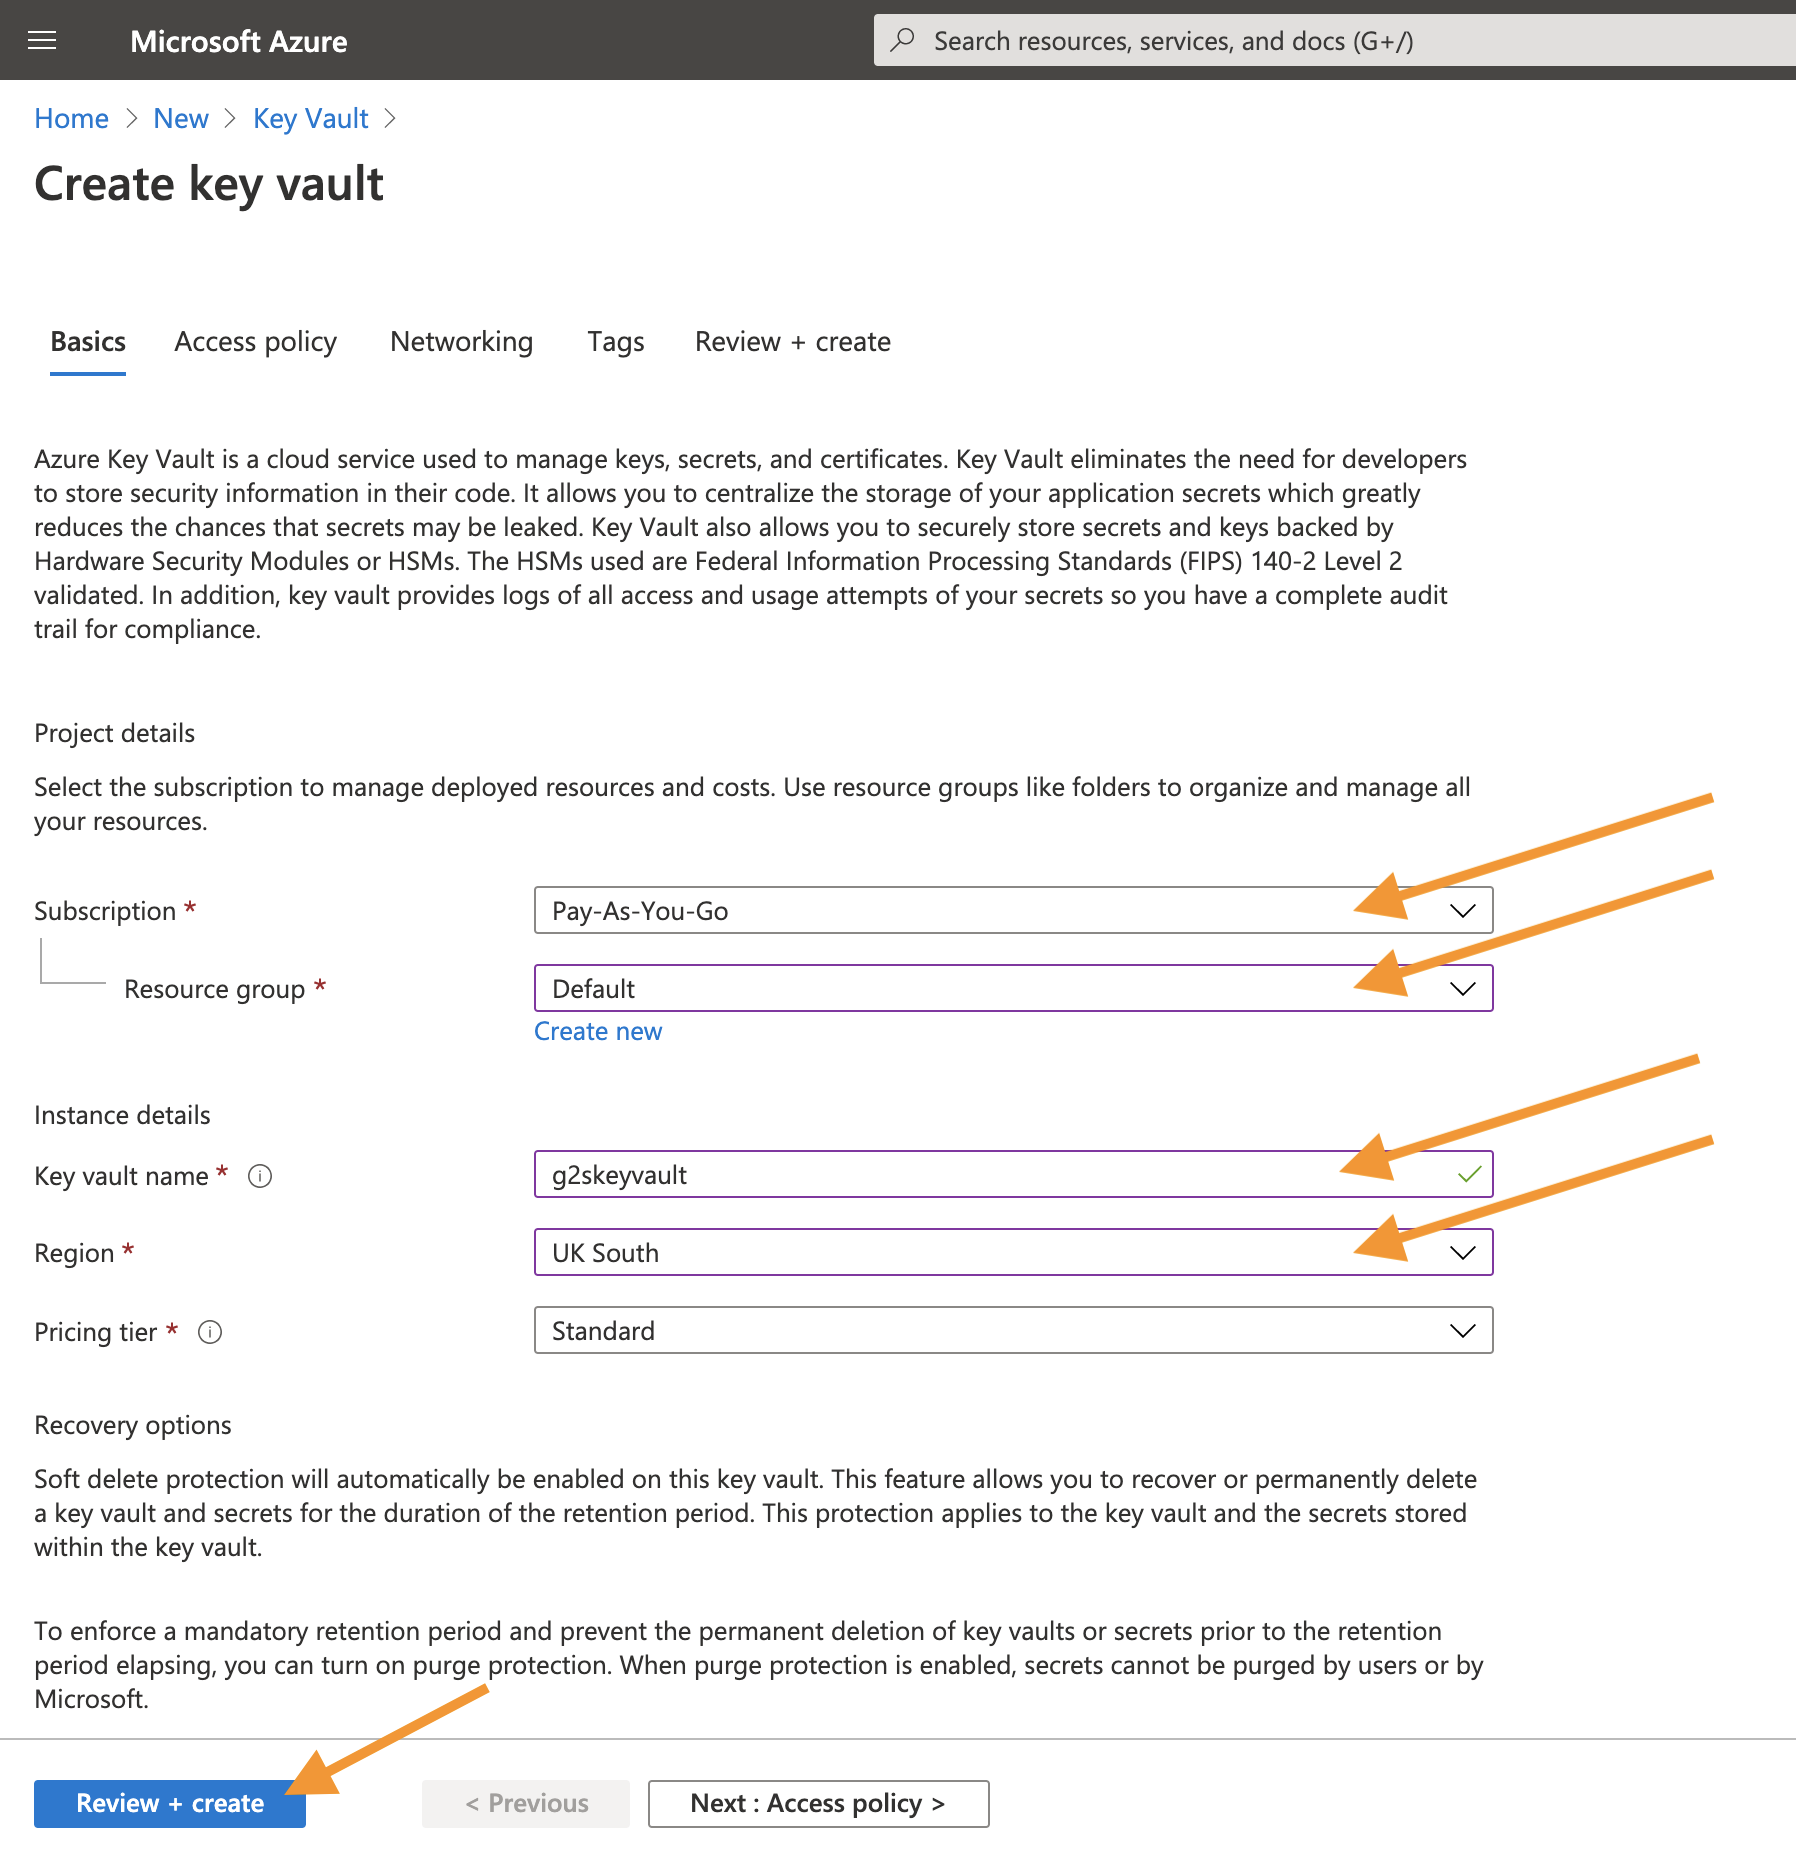
Task: Click Next : Access policy button
Action: click(819, 1803)
